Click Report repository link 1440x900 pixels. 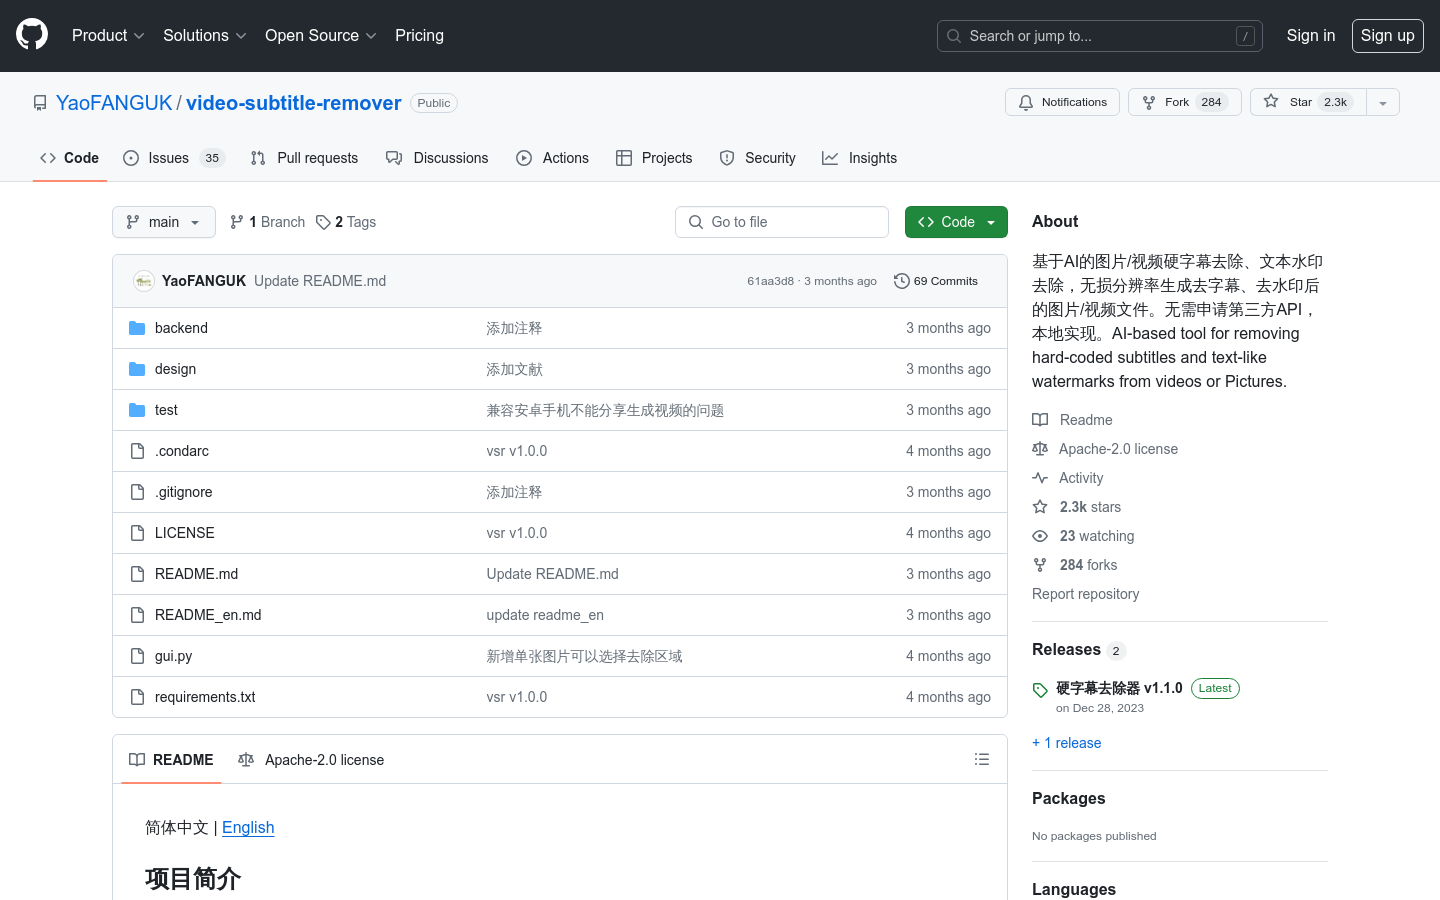click(x=1085, y=594)
